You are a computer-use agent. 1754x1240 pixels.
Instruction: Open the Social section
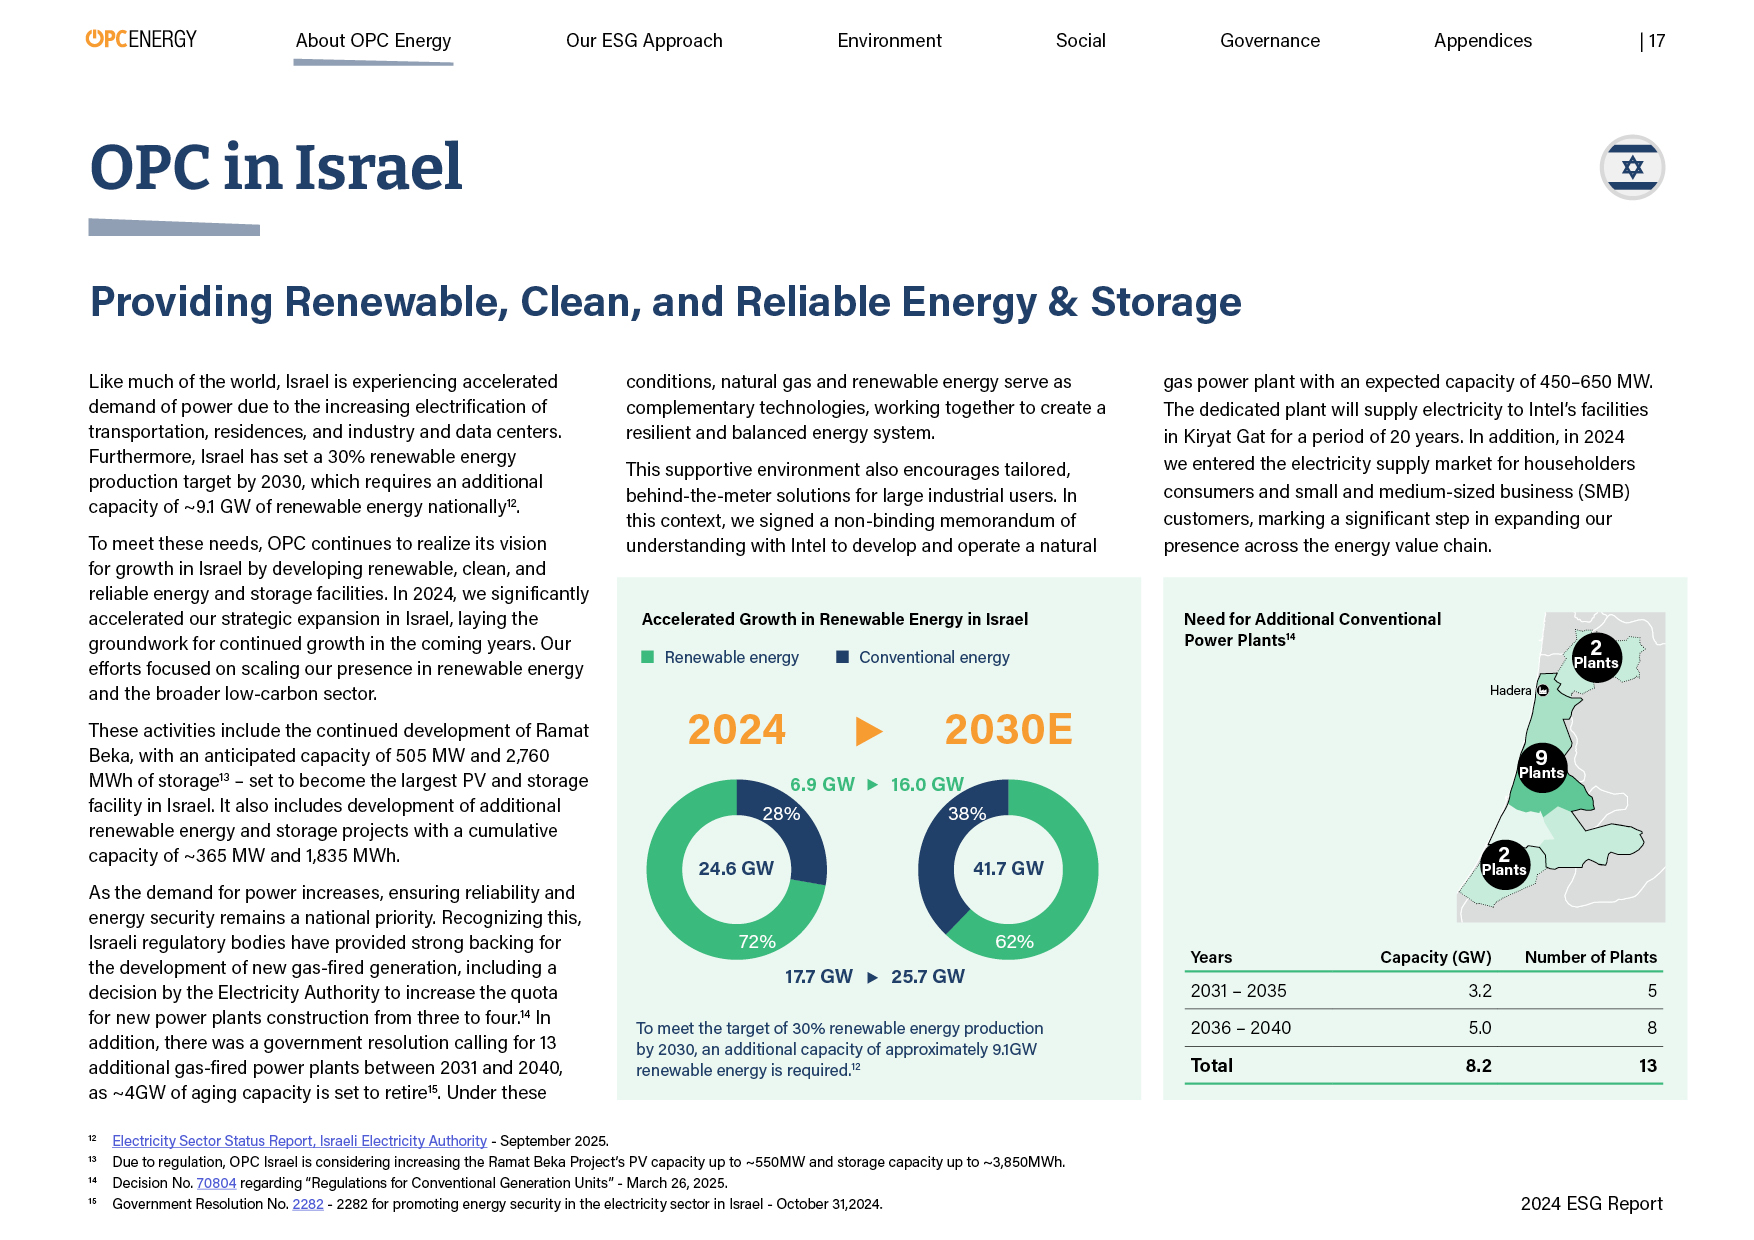click(1080, 41)
